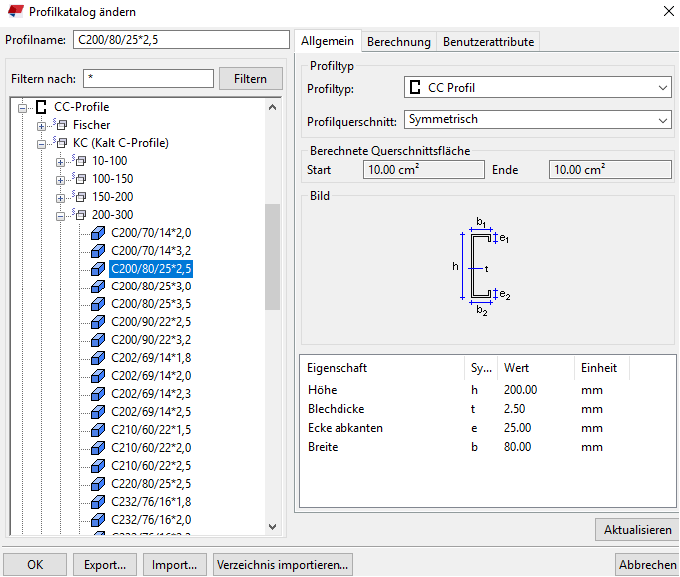Screen dimensions: 680x577
Task: Click the profile icon beside C210/60/22*1,5
Action: (x=98, y=429)
